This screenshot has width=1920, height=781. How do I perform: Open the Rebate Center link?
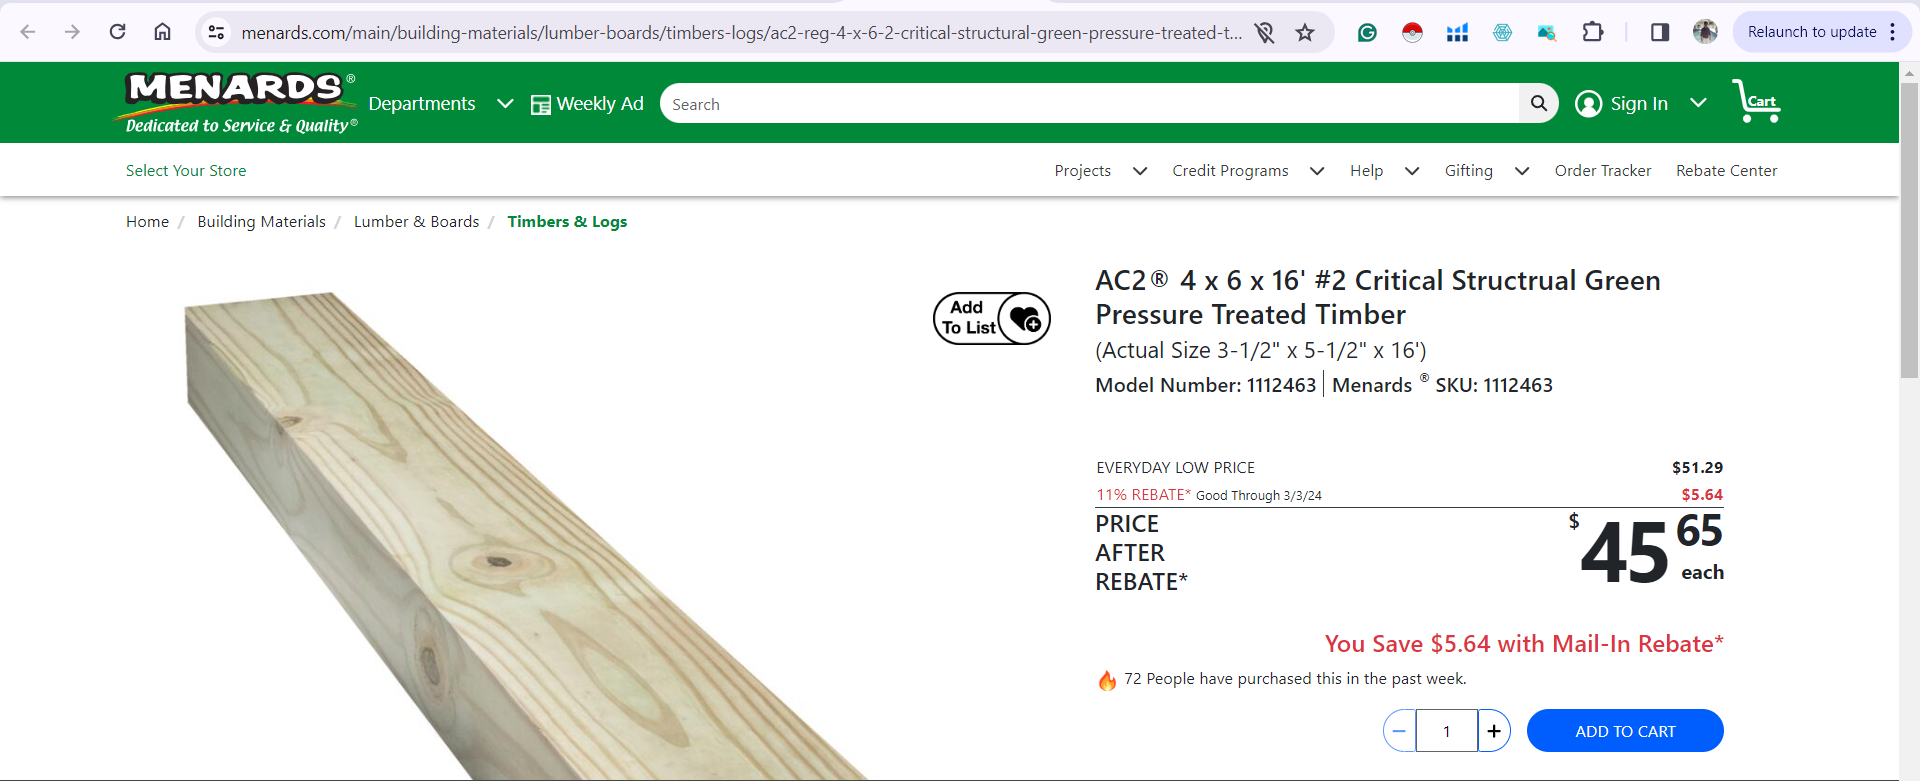(1726, 171)
